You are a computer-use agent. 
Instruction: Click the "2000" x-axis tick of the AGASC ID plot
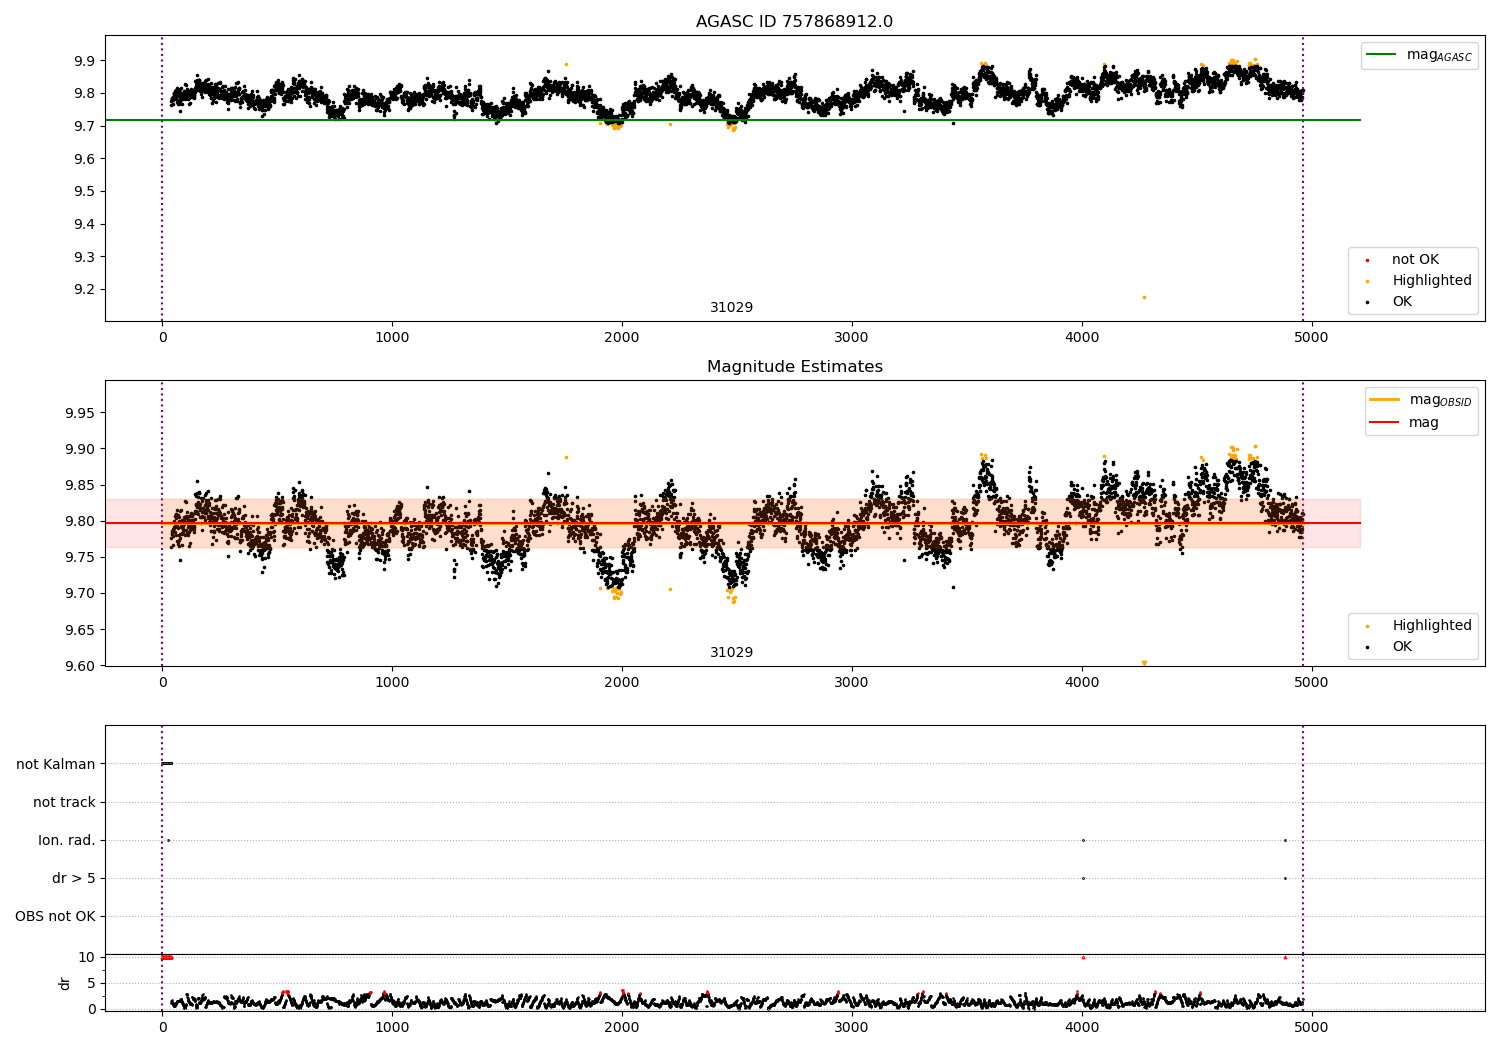pyautogui.click(x=622, y=338)
